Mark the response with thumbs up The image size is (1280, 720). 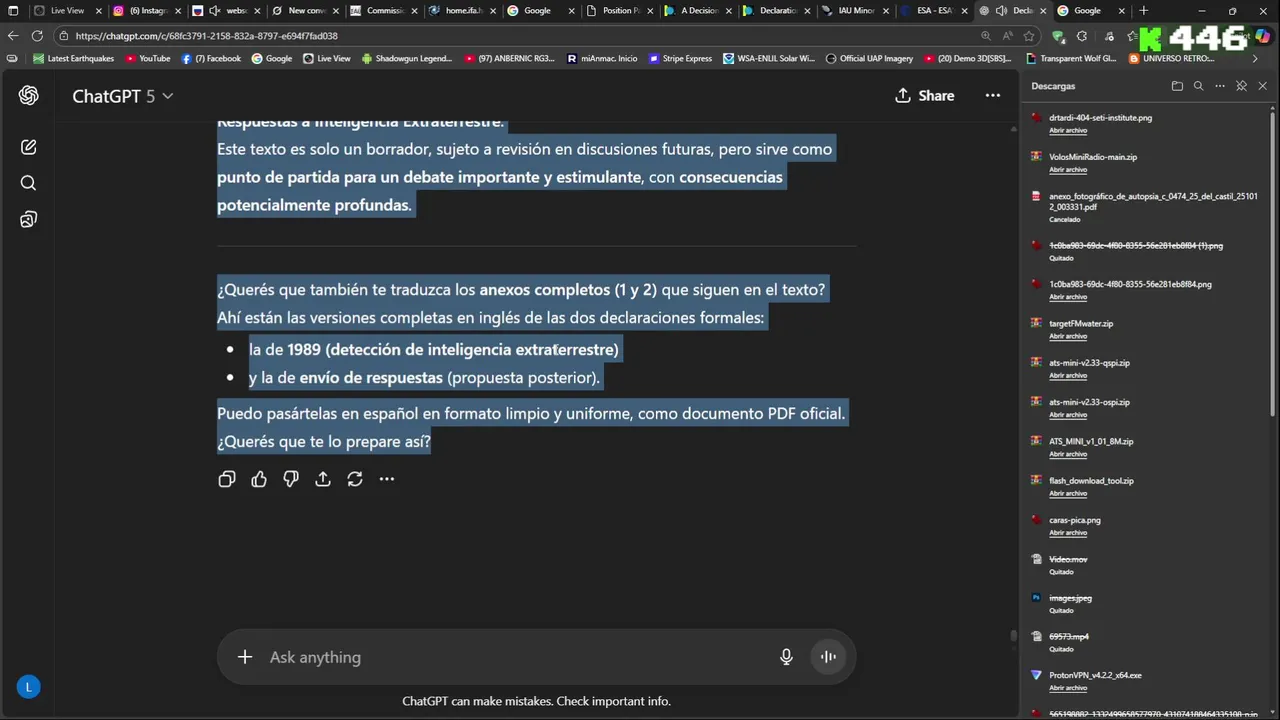pos(259,479)
